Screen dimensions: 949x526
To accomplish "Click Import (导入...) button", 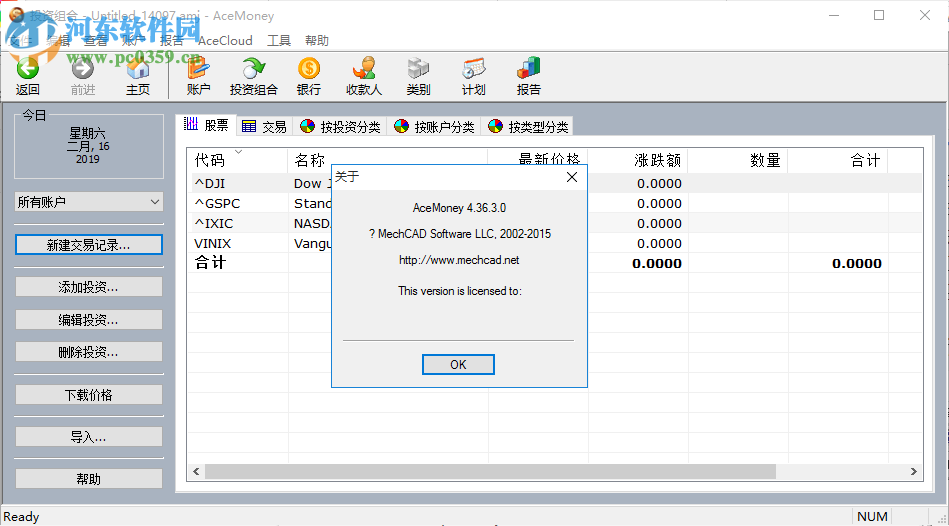I will pyautogui.click(x=89, y=436).
